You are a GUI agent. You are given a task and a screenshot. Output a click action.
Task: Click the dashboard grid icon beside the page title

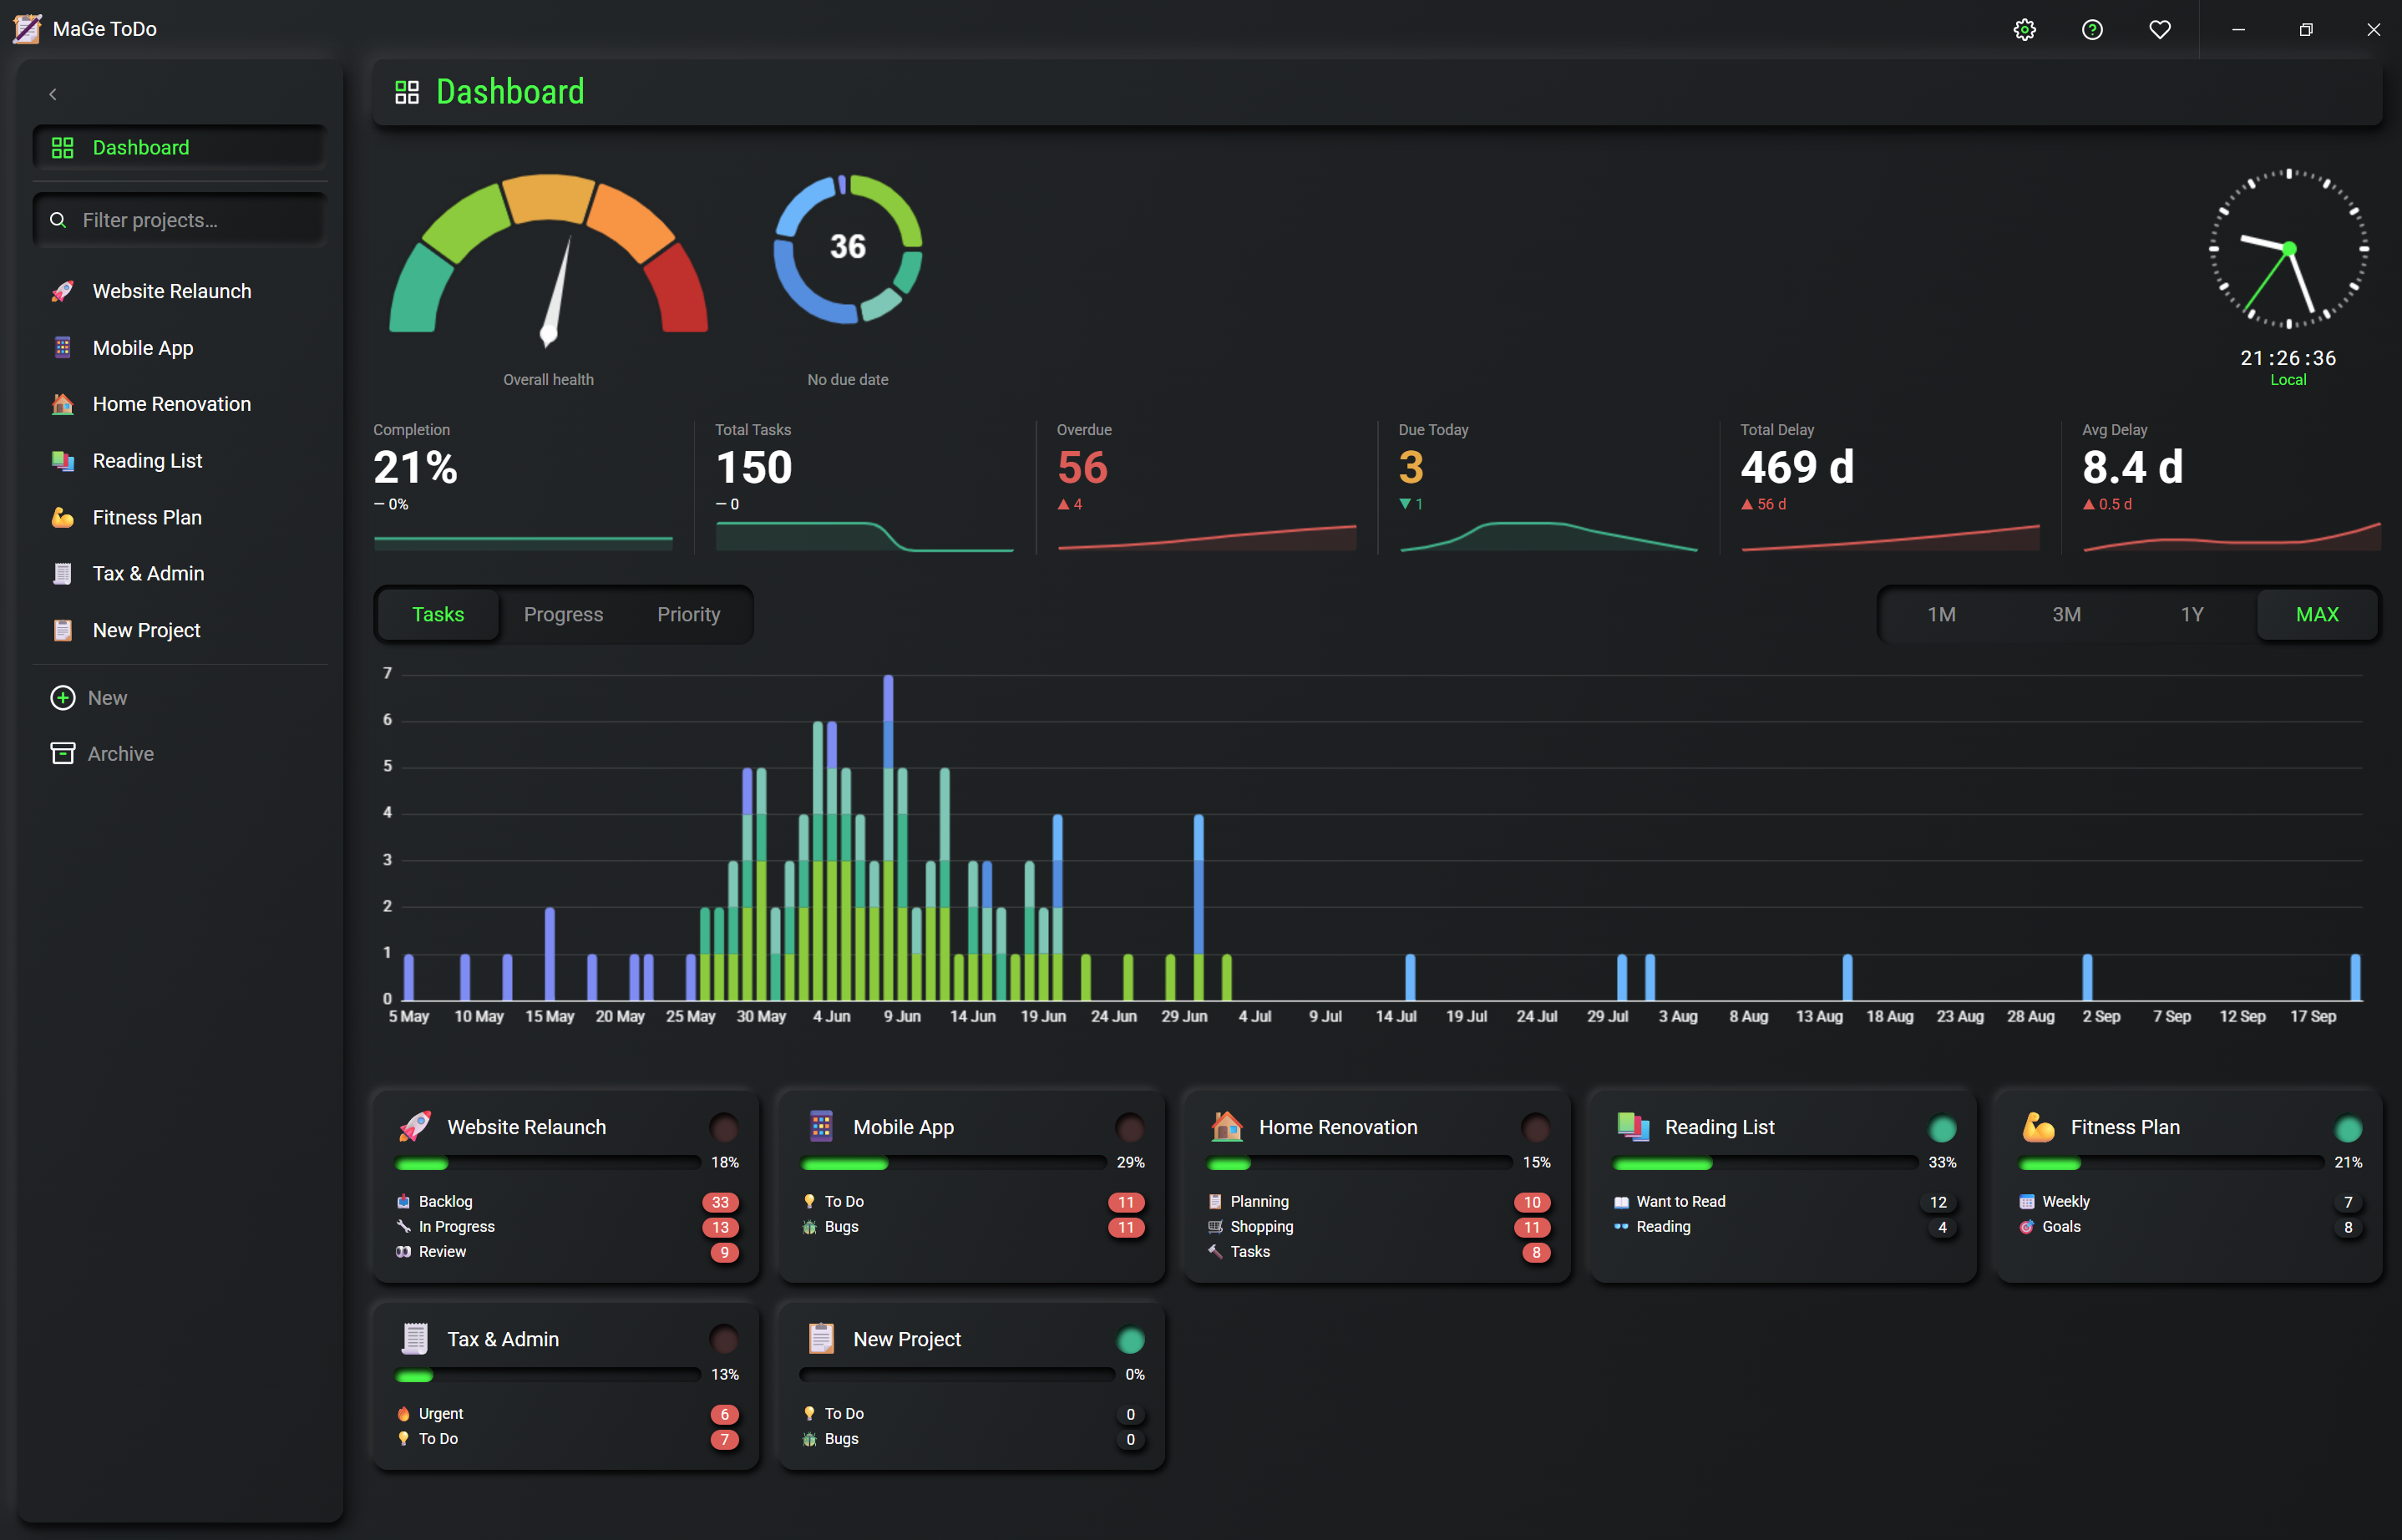[407, 92]
